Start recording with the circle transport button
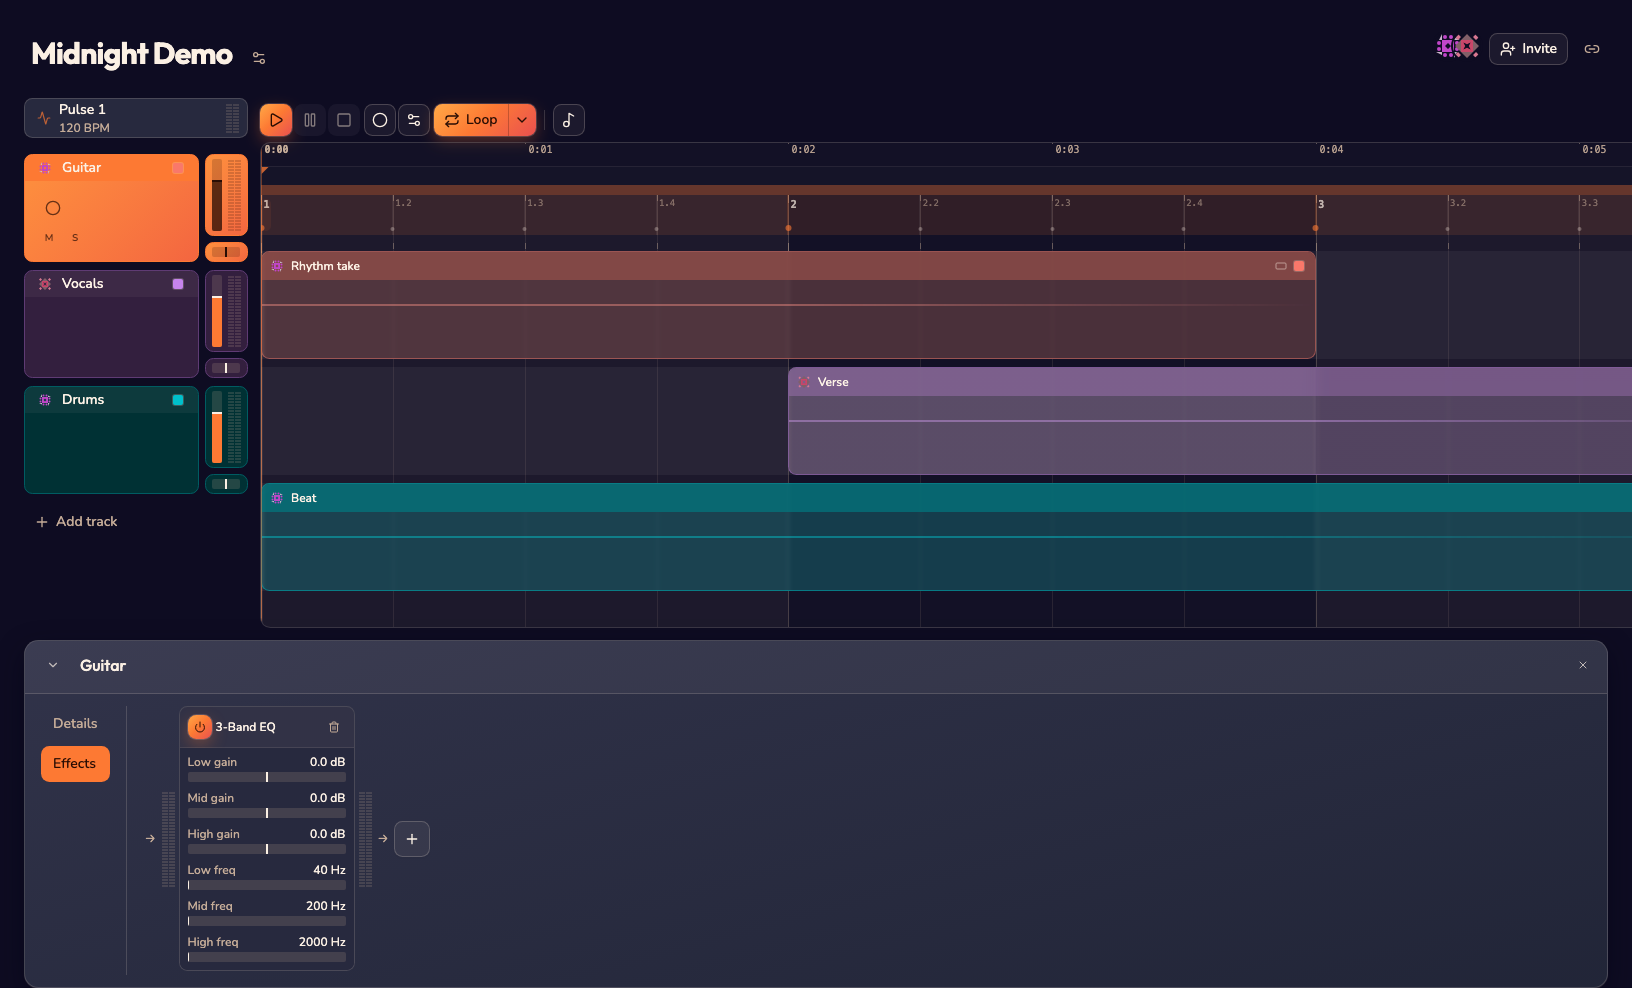The image size is (1632, 988). (x=380, y=120)
